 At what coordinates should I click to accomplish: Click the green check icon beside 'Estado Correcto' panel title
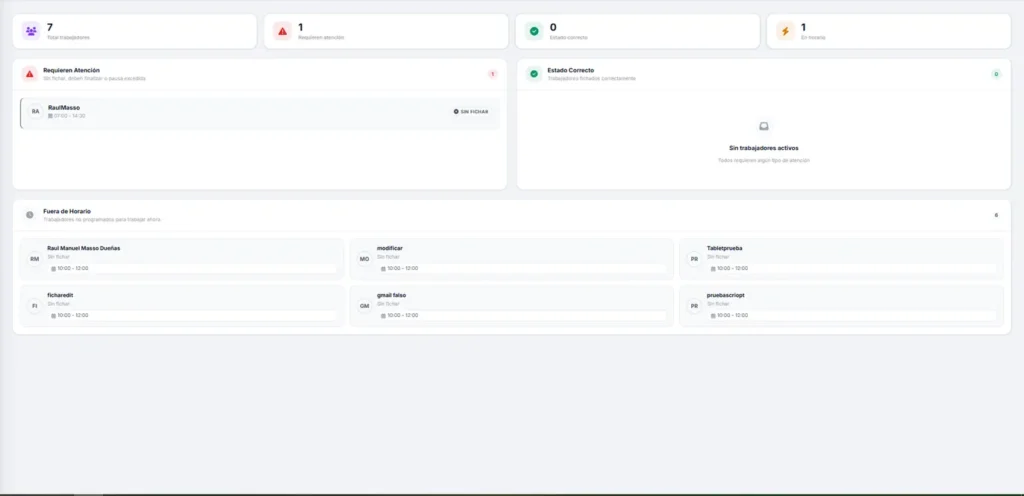(x=534, y=74)
